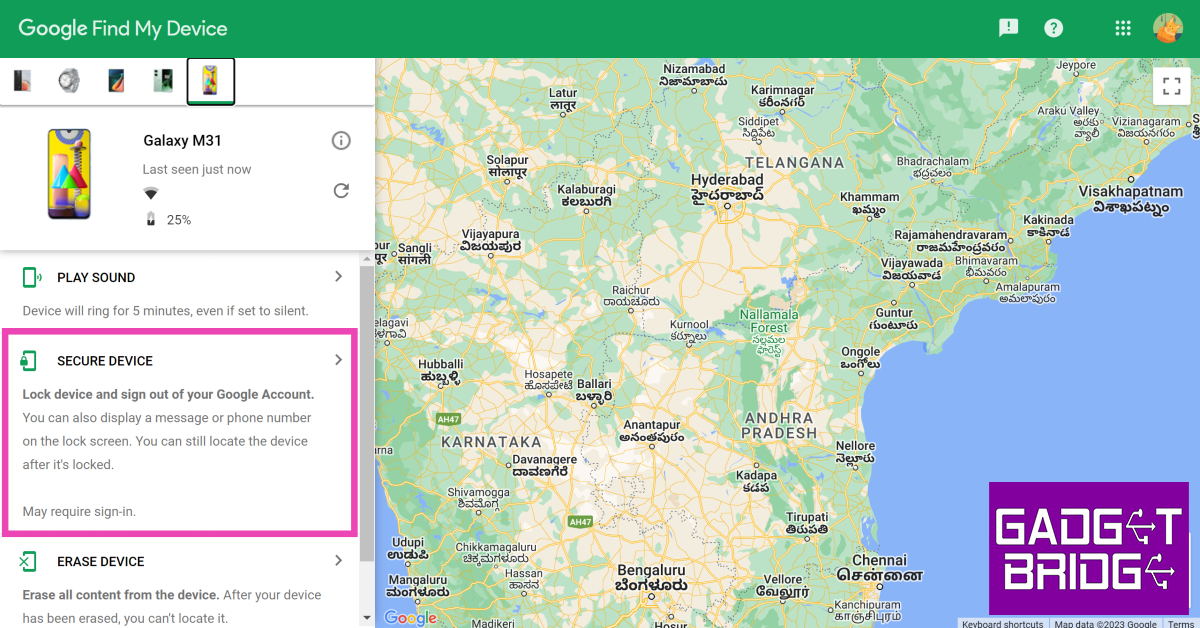Open the help question mark icon

(1053, 28)
